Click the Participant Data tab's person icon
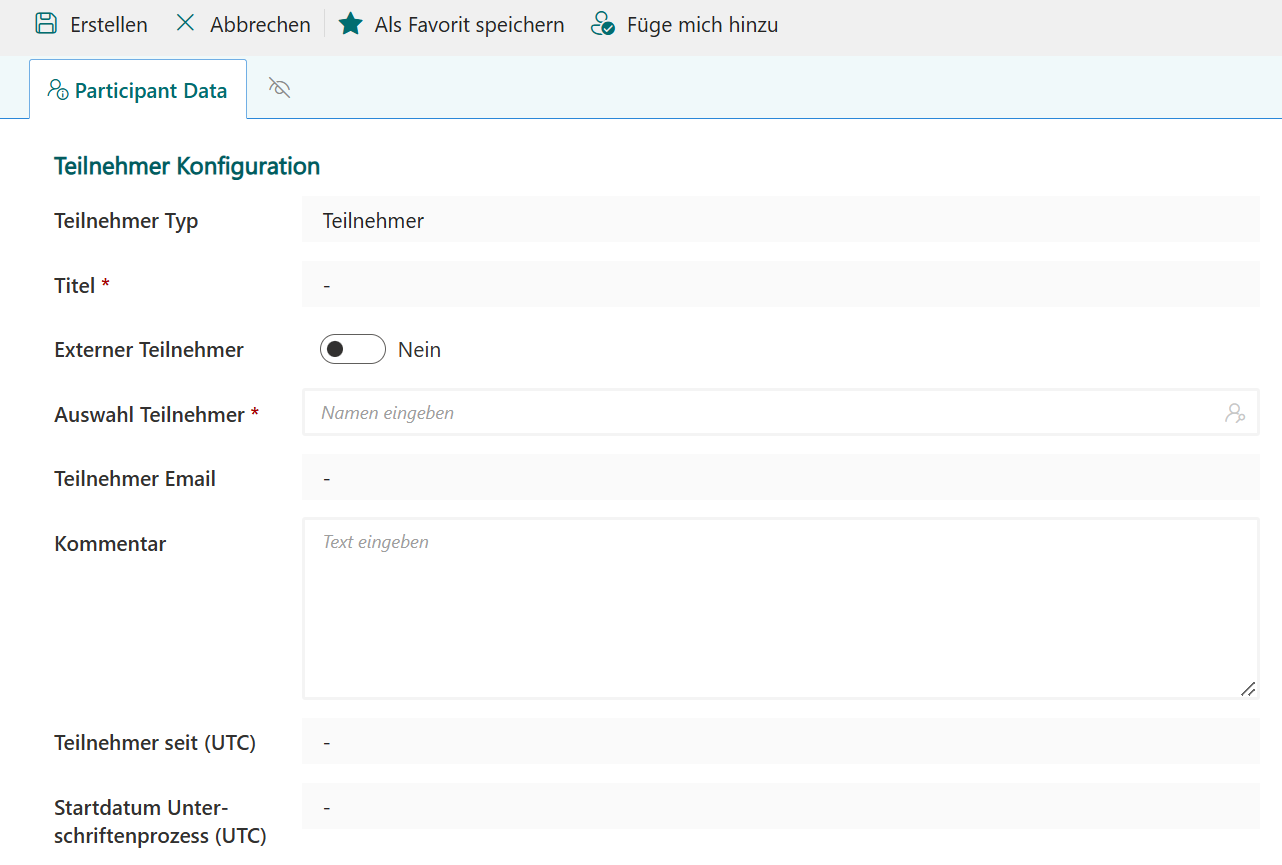 58,90
